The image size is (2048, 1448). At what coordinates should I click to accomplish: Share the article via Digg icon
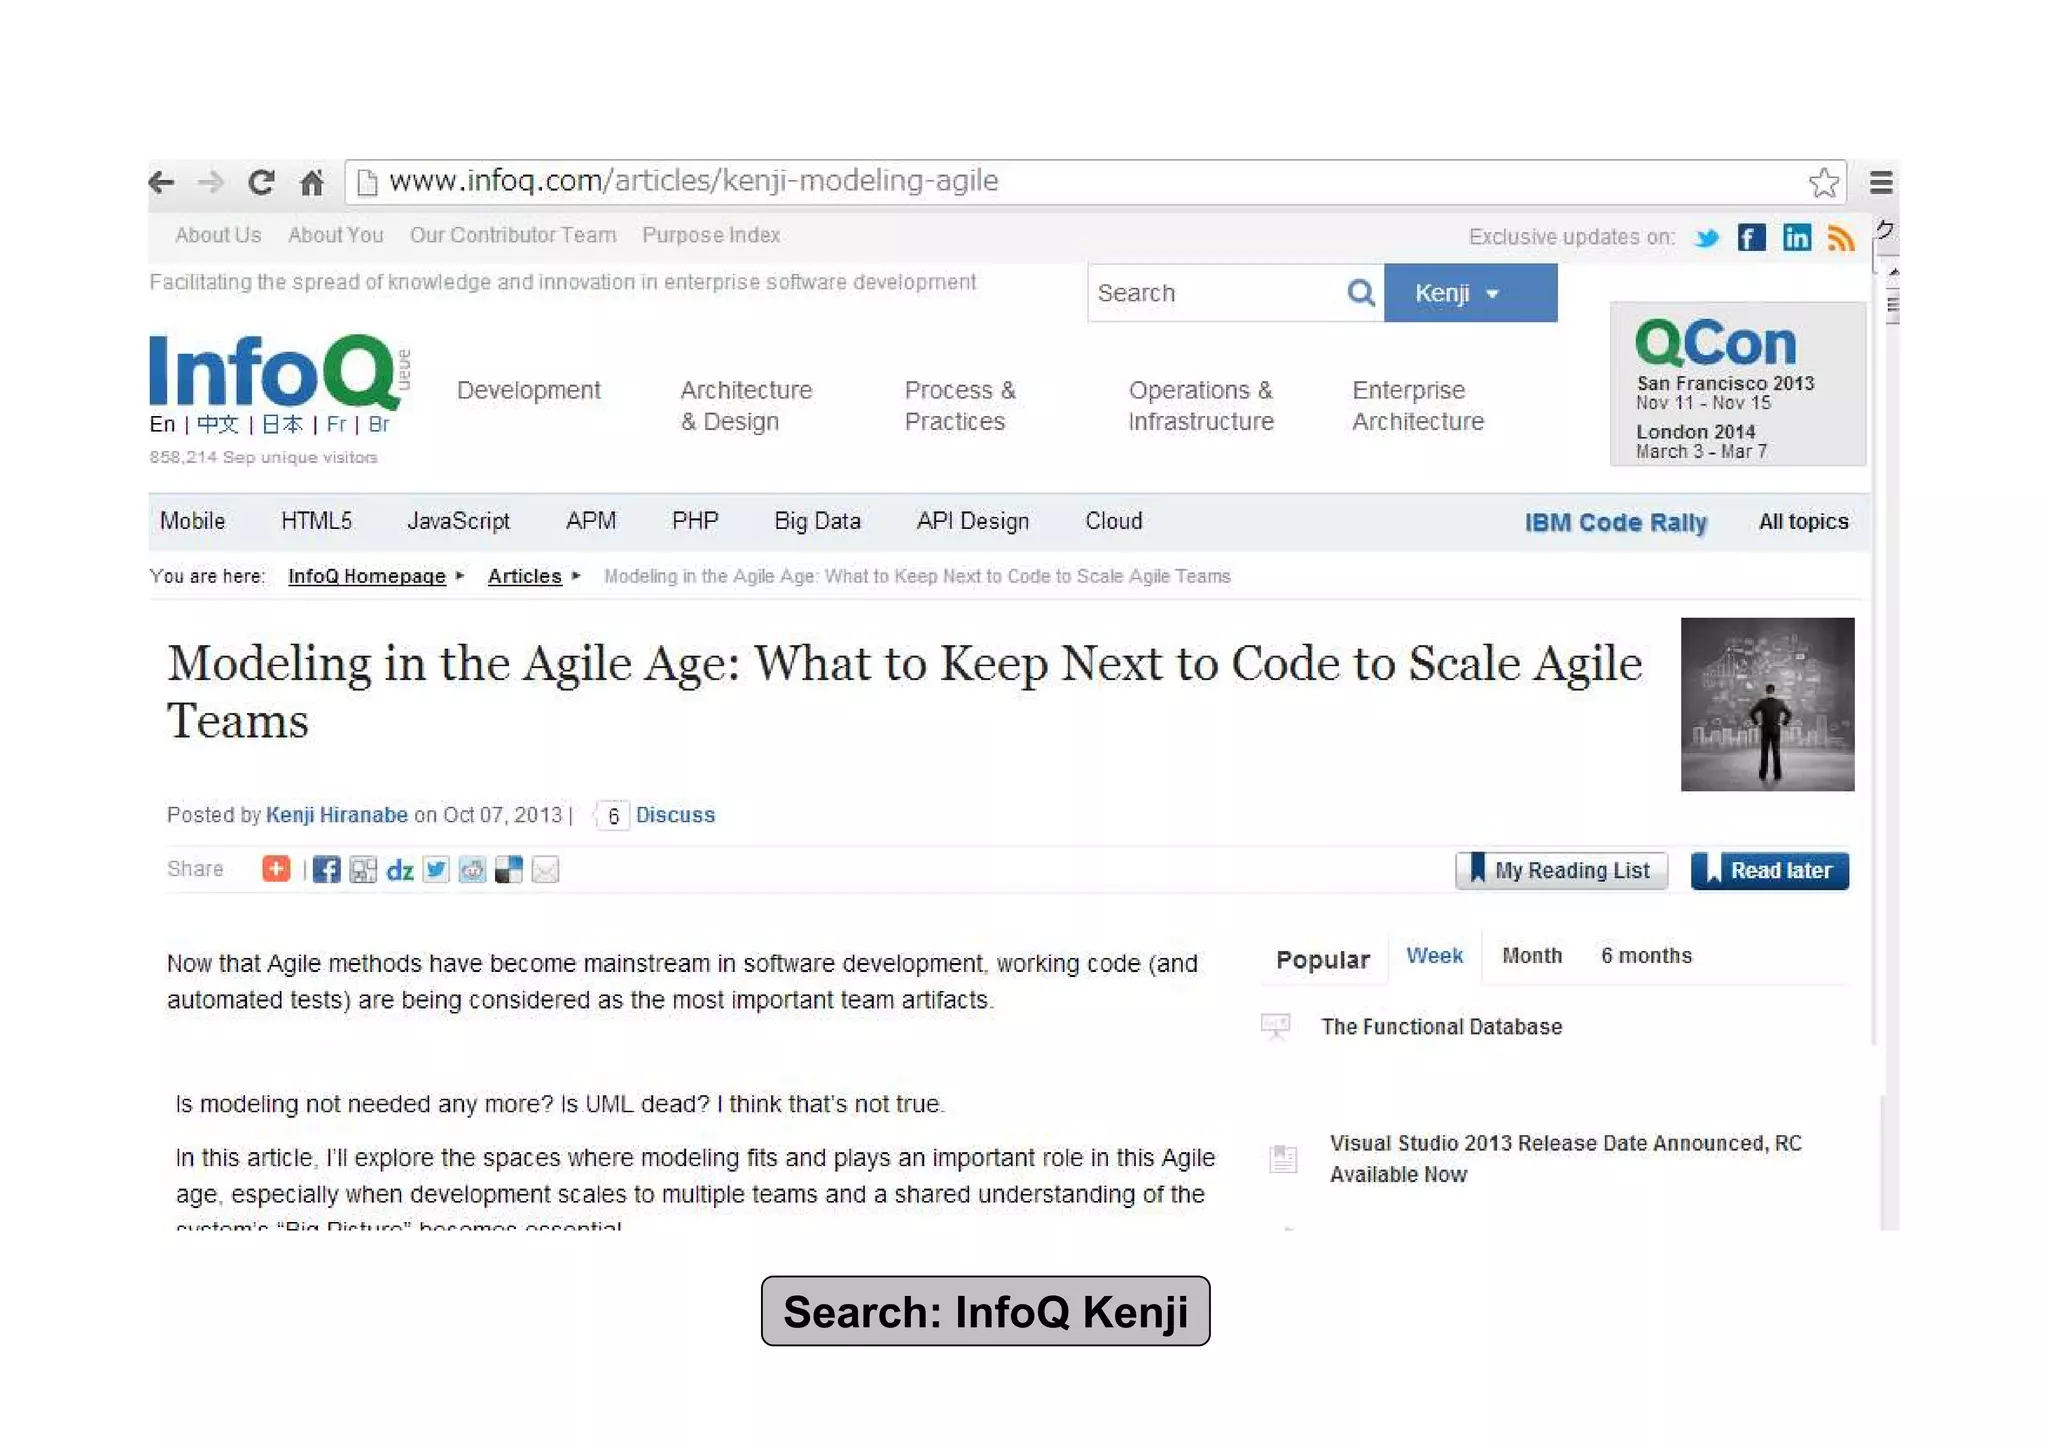point(363,870)
